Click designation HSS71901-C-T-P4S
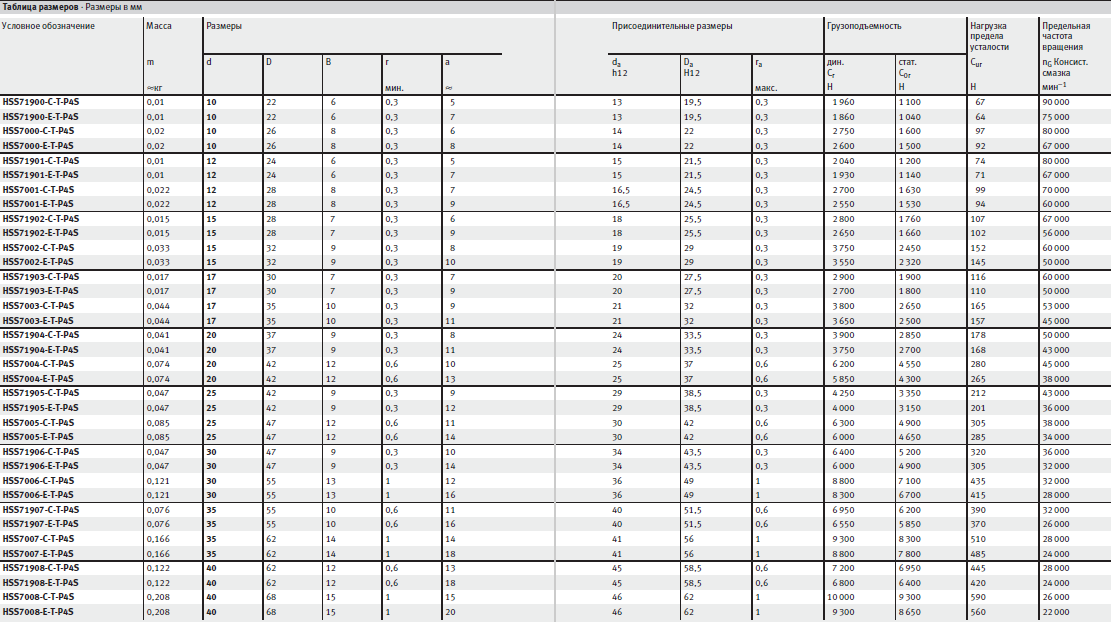Image resolution: width=1111 pixels, height=622 pixels. click(41, 161)
